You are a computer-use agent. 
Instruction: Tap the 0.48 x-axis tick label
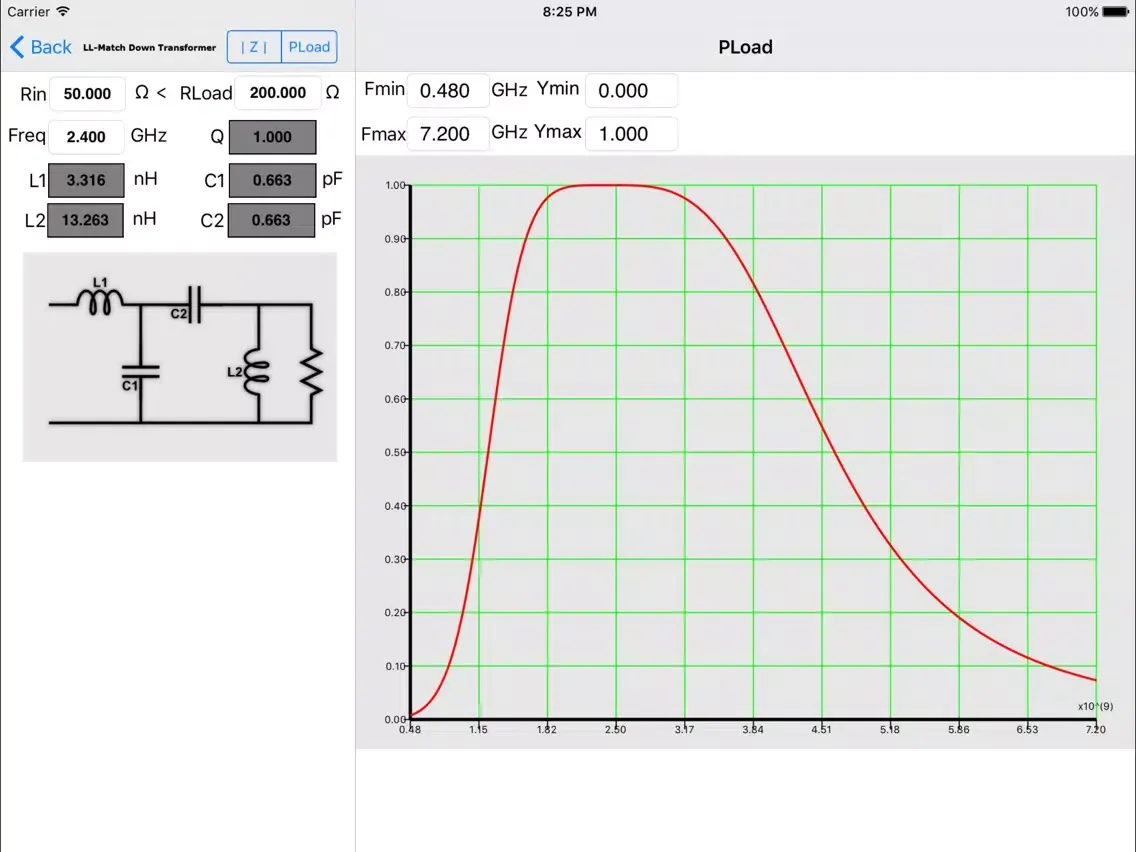(410, 730)
